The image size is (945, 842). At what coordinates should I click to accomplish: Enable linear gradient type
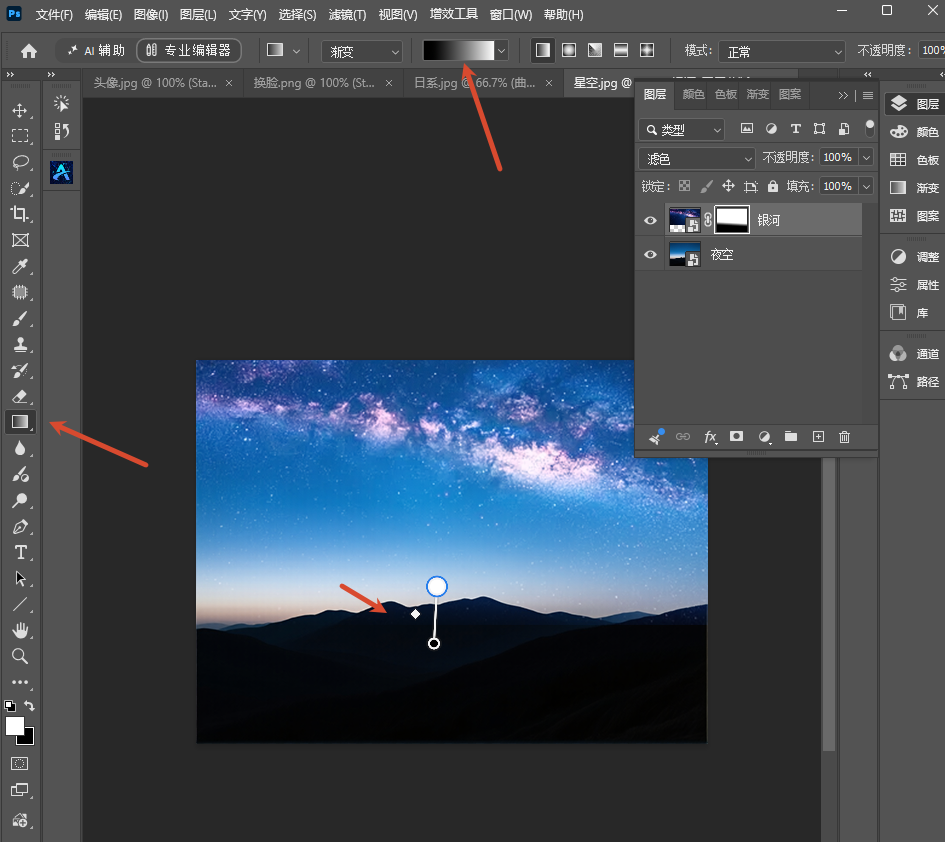pyautogui.click(x=542, y=50)
